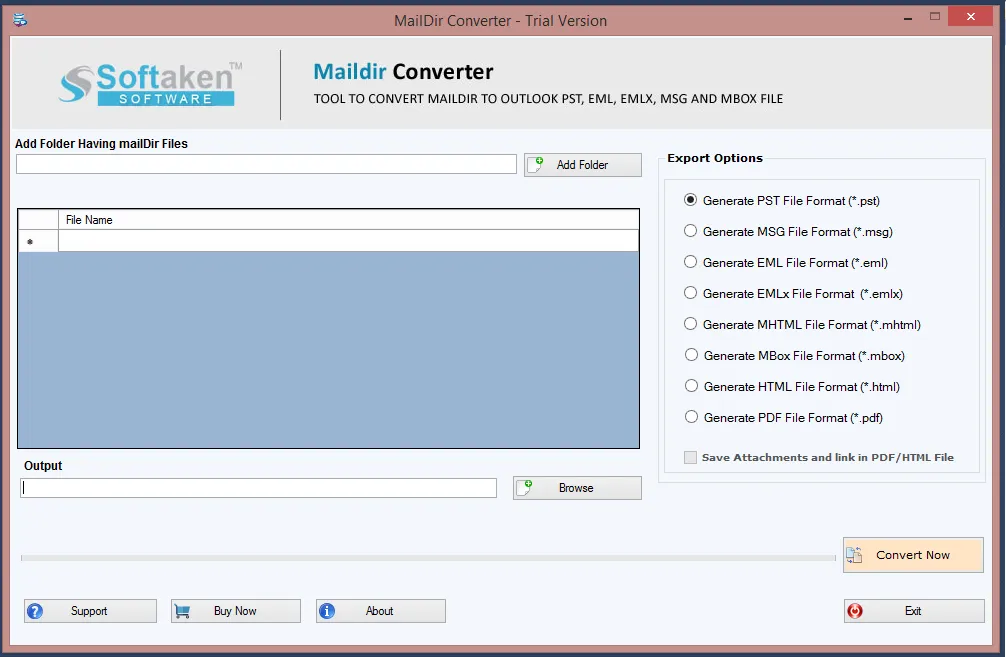Click the red power icon on Exit

pyautogui.click(x=855, y=611)
